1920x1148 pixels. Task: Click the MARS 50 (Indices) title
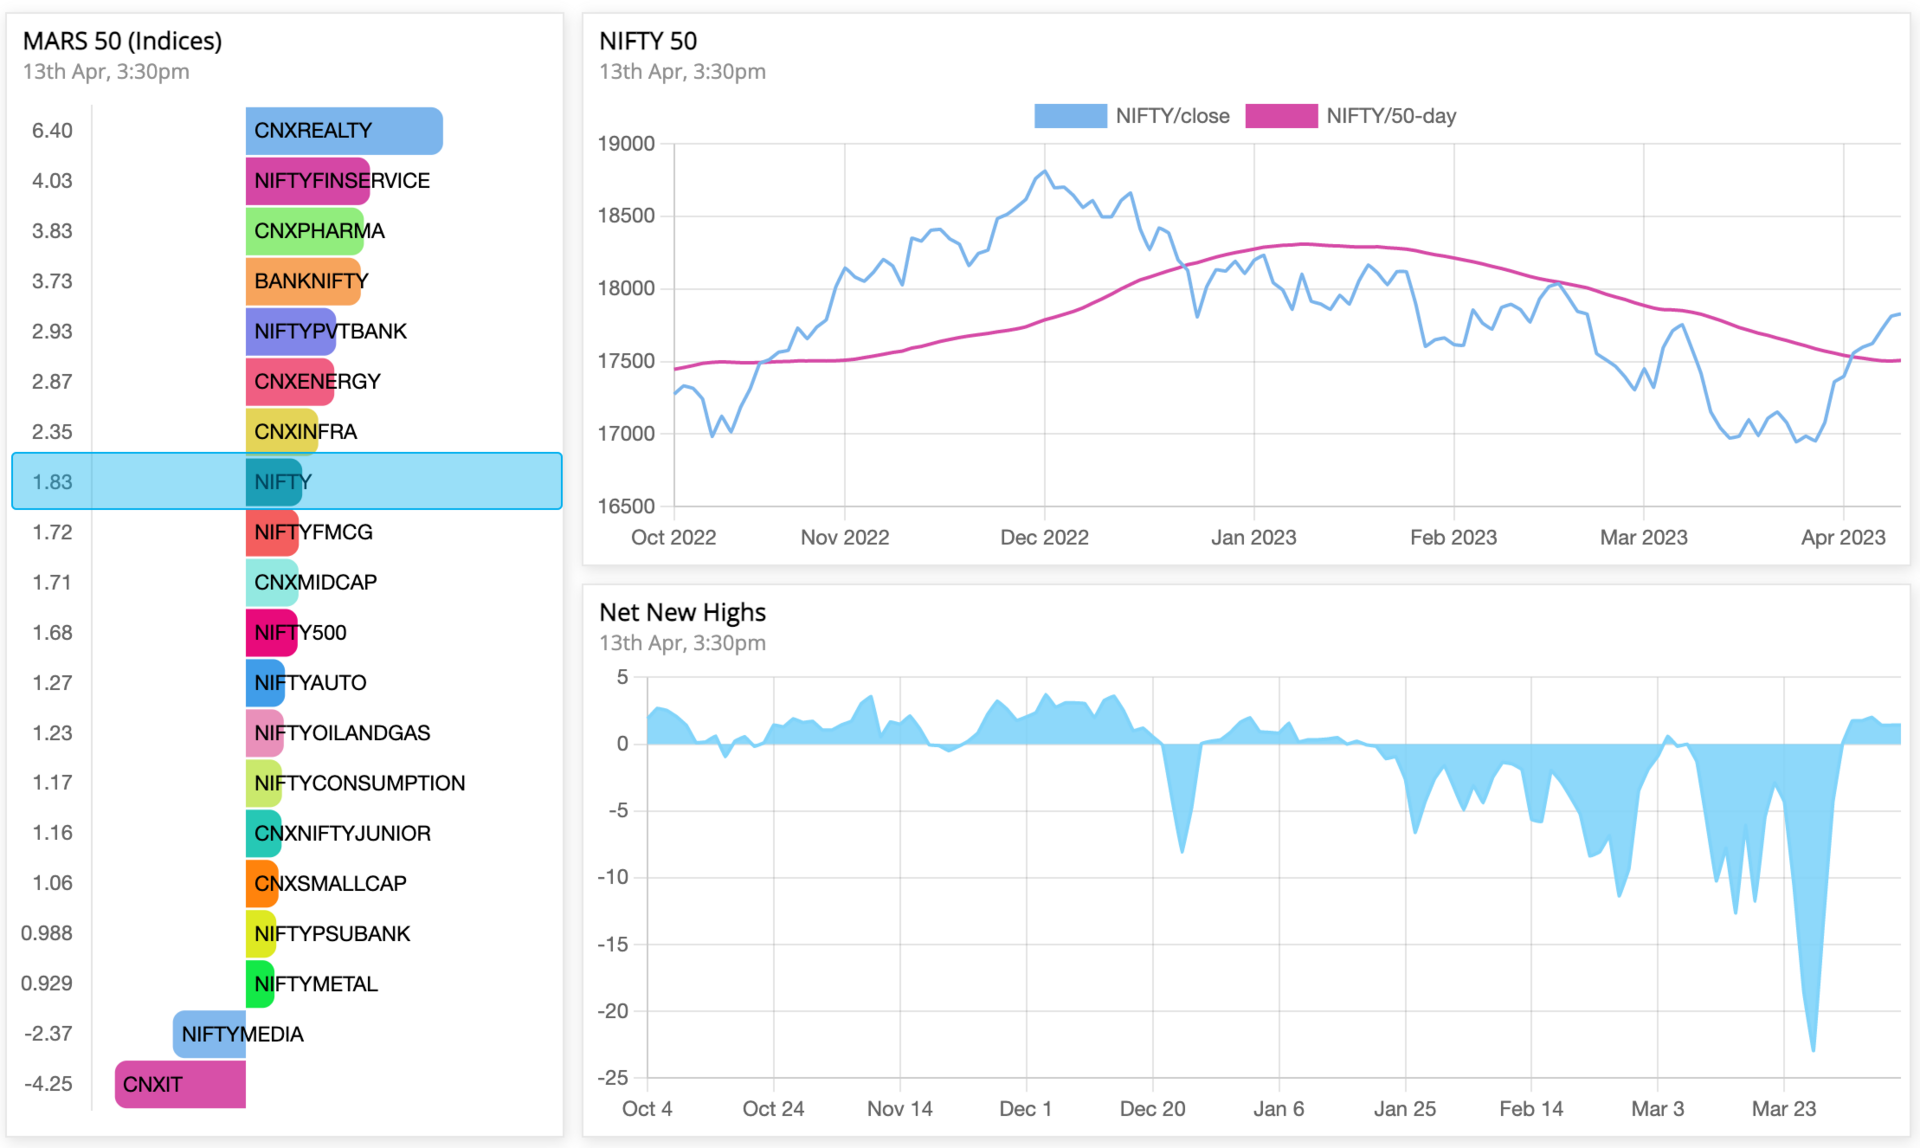point(122,41)
